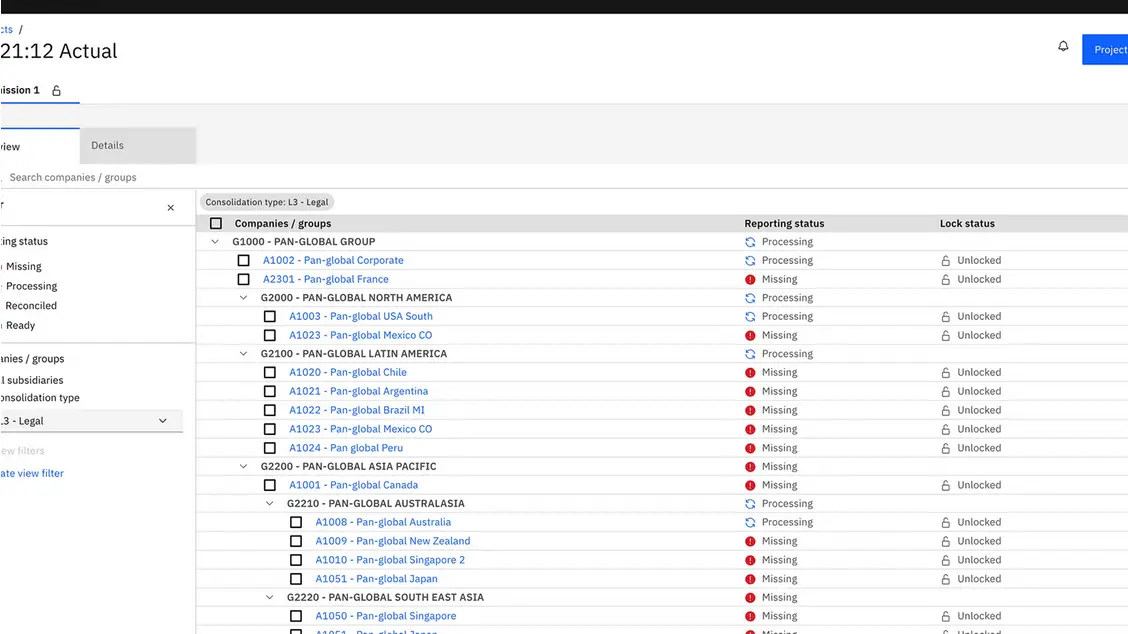
Task: Click the Missing status icon for Pan-global France
Action: 750,280
